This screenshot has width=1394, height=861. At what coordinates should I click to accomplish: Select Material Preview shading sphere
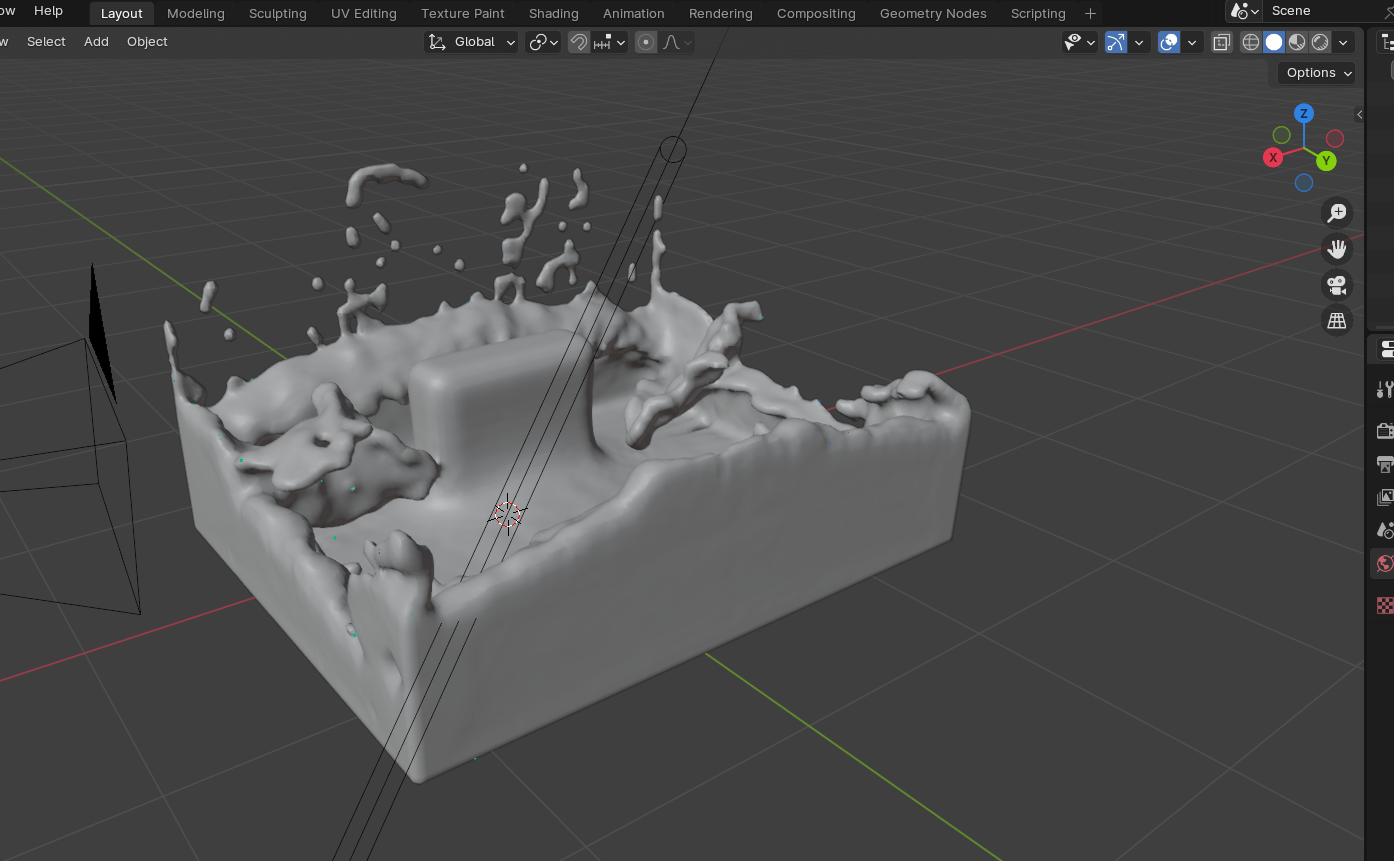coord(1296,42)
